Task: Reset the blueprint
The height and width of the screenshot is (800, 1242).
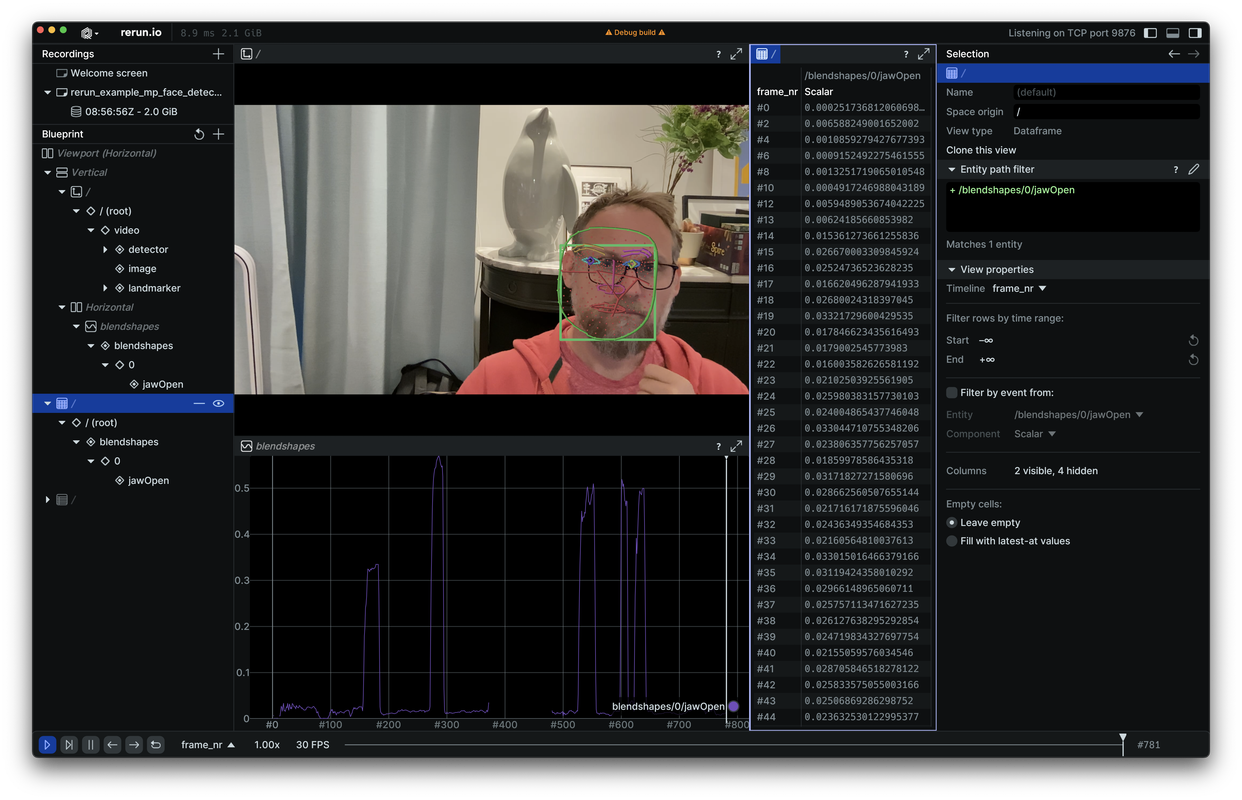Action: (199, 134)
